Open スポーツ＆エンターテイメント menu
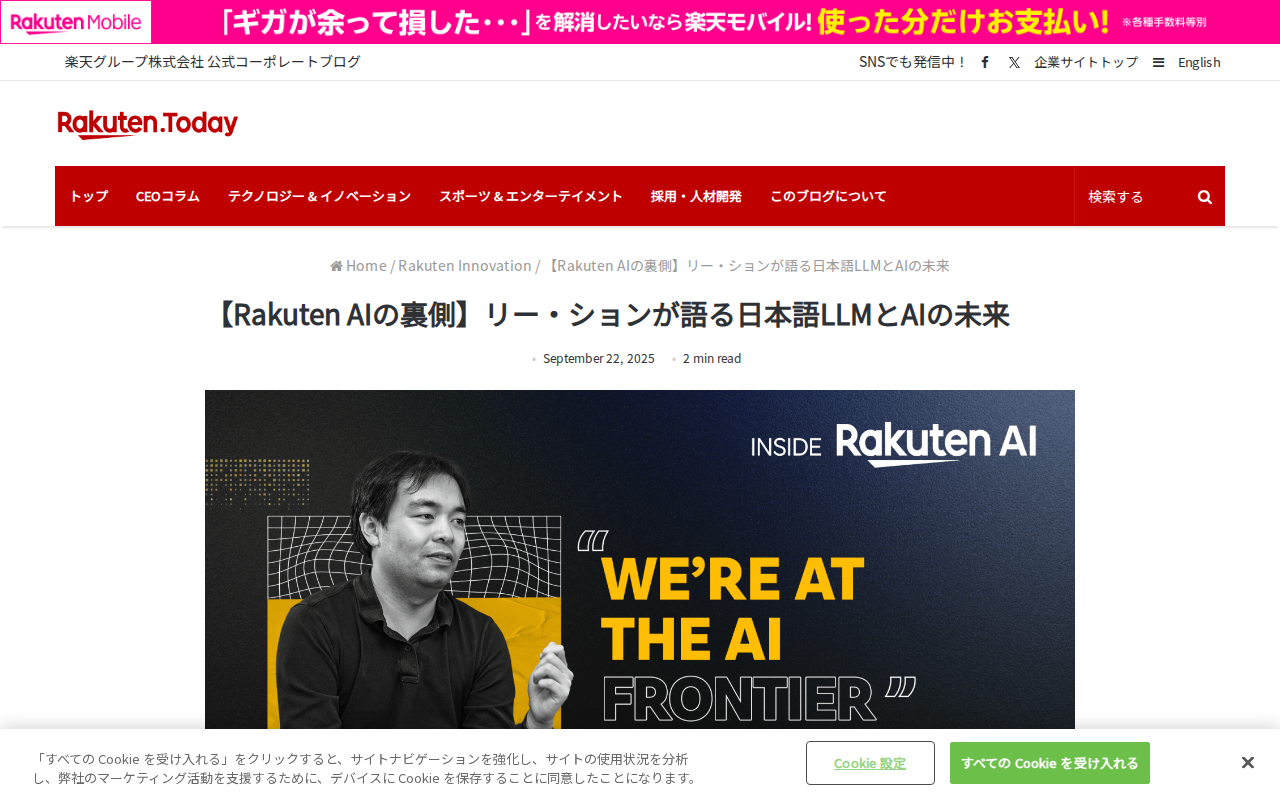 (531, 196)
